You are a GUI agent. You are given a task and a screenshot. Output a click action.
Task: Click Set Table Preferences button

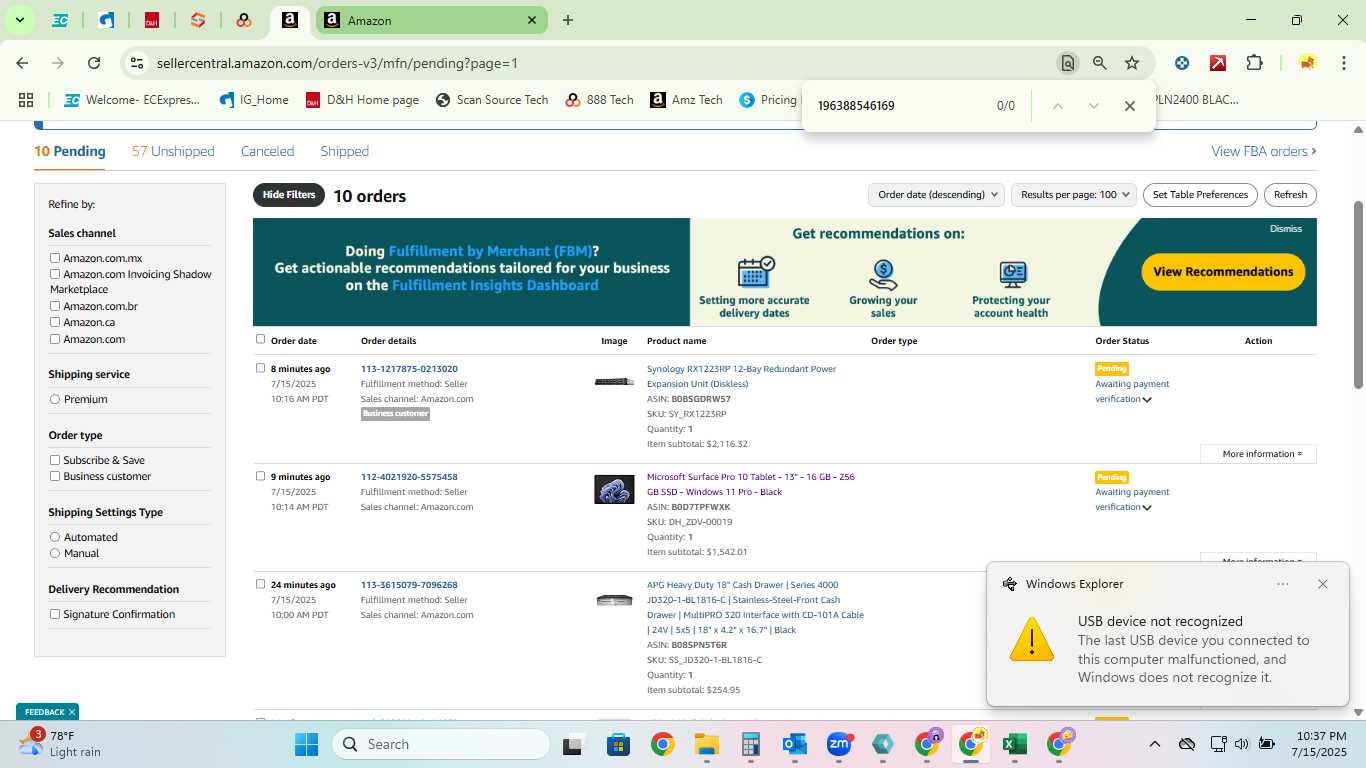pos(1200,195)
